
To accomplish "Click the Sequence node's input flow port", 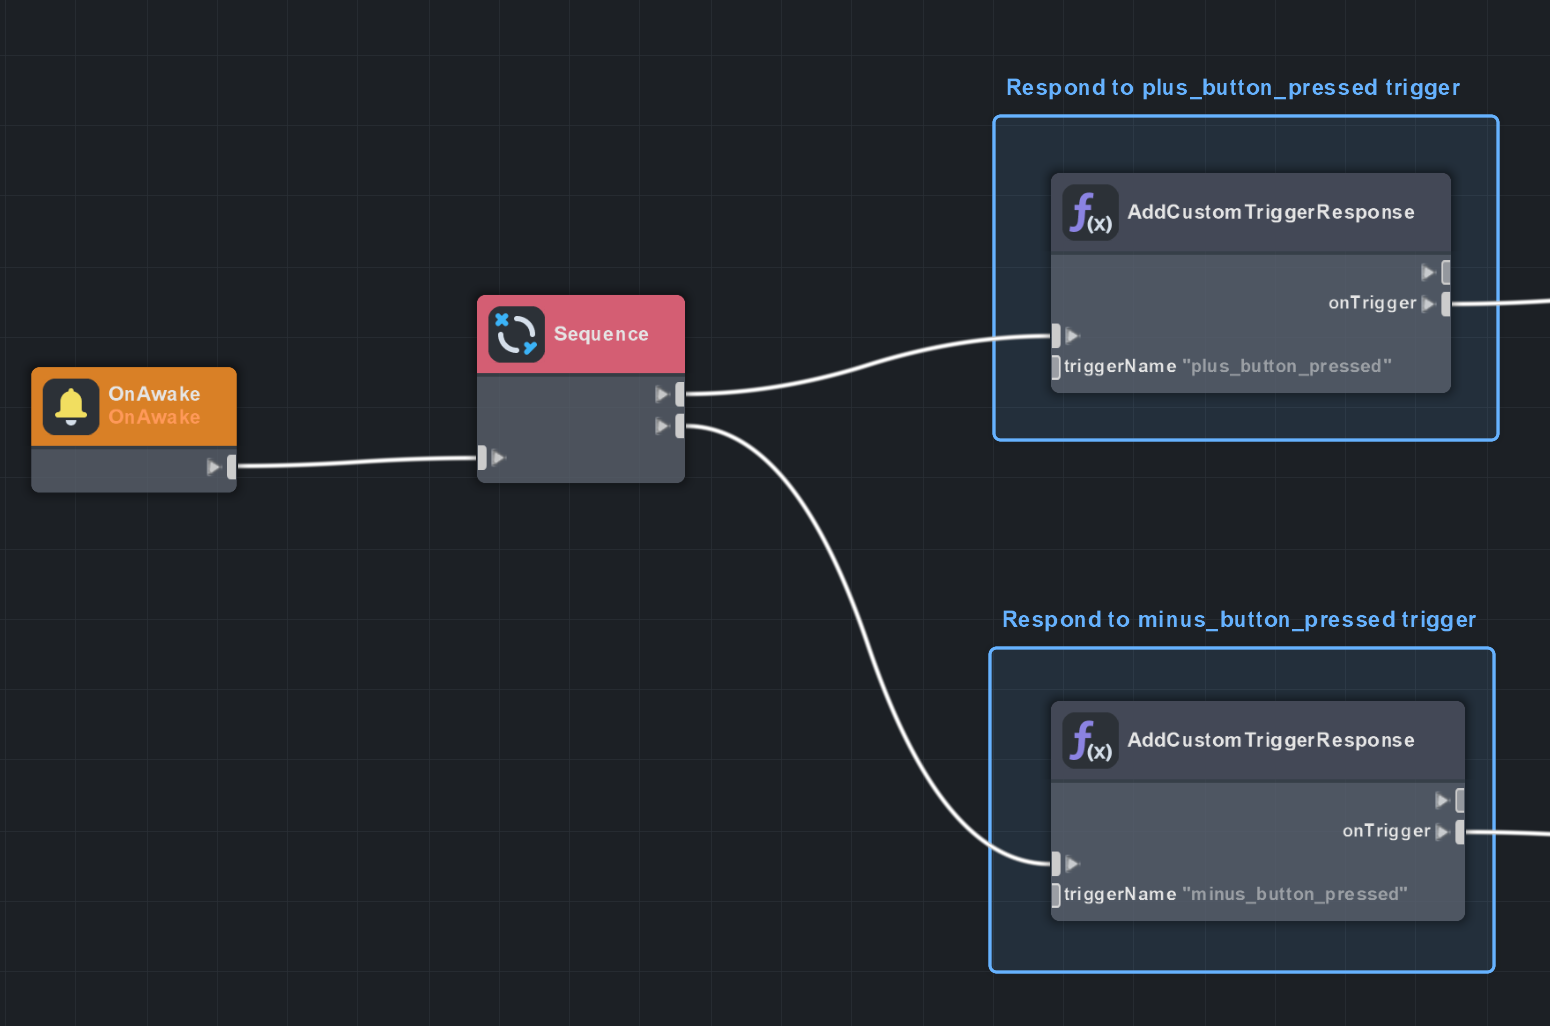I will click(482, 458).
